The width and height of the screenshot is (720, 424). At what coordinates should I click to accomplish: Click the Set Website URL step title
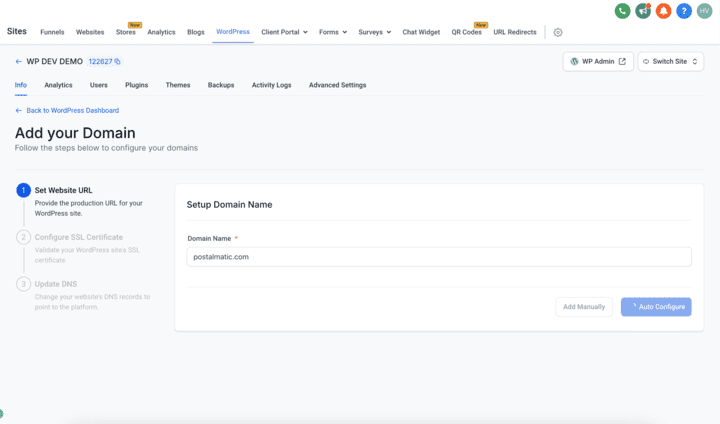[63, 190]
